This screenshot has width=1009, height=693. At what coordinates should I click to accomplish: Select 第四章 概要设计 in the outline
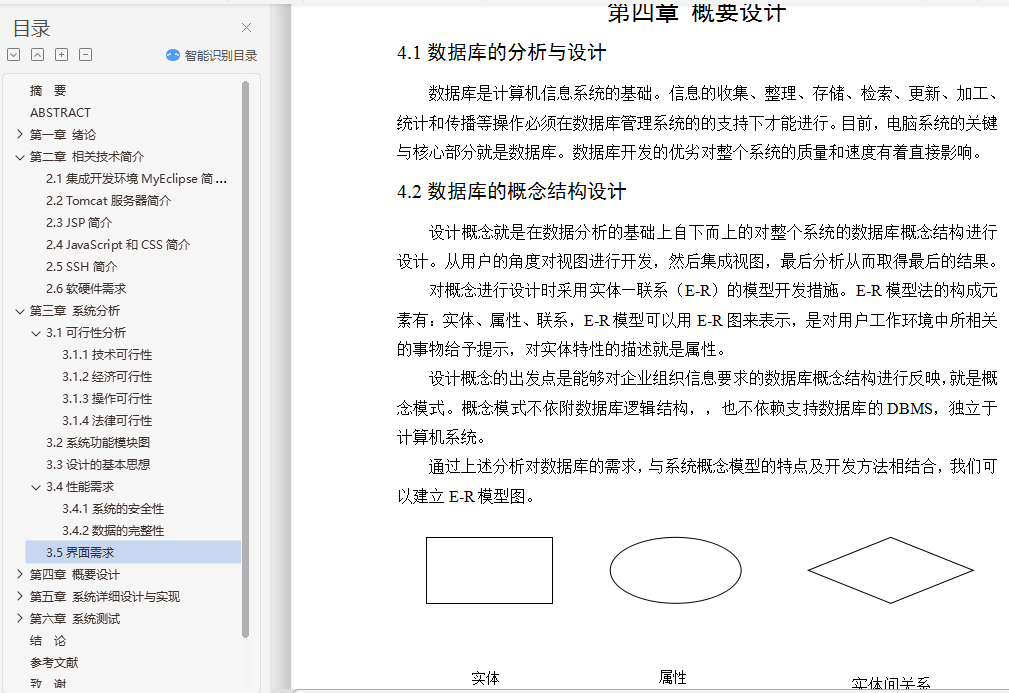pos(75,575)
